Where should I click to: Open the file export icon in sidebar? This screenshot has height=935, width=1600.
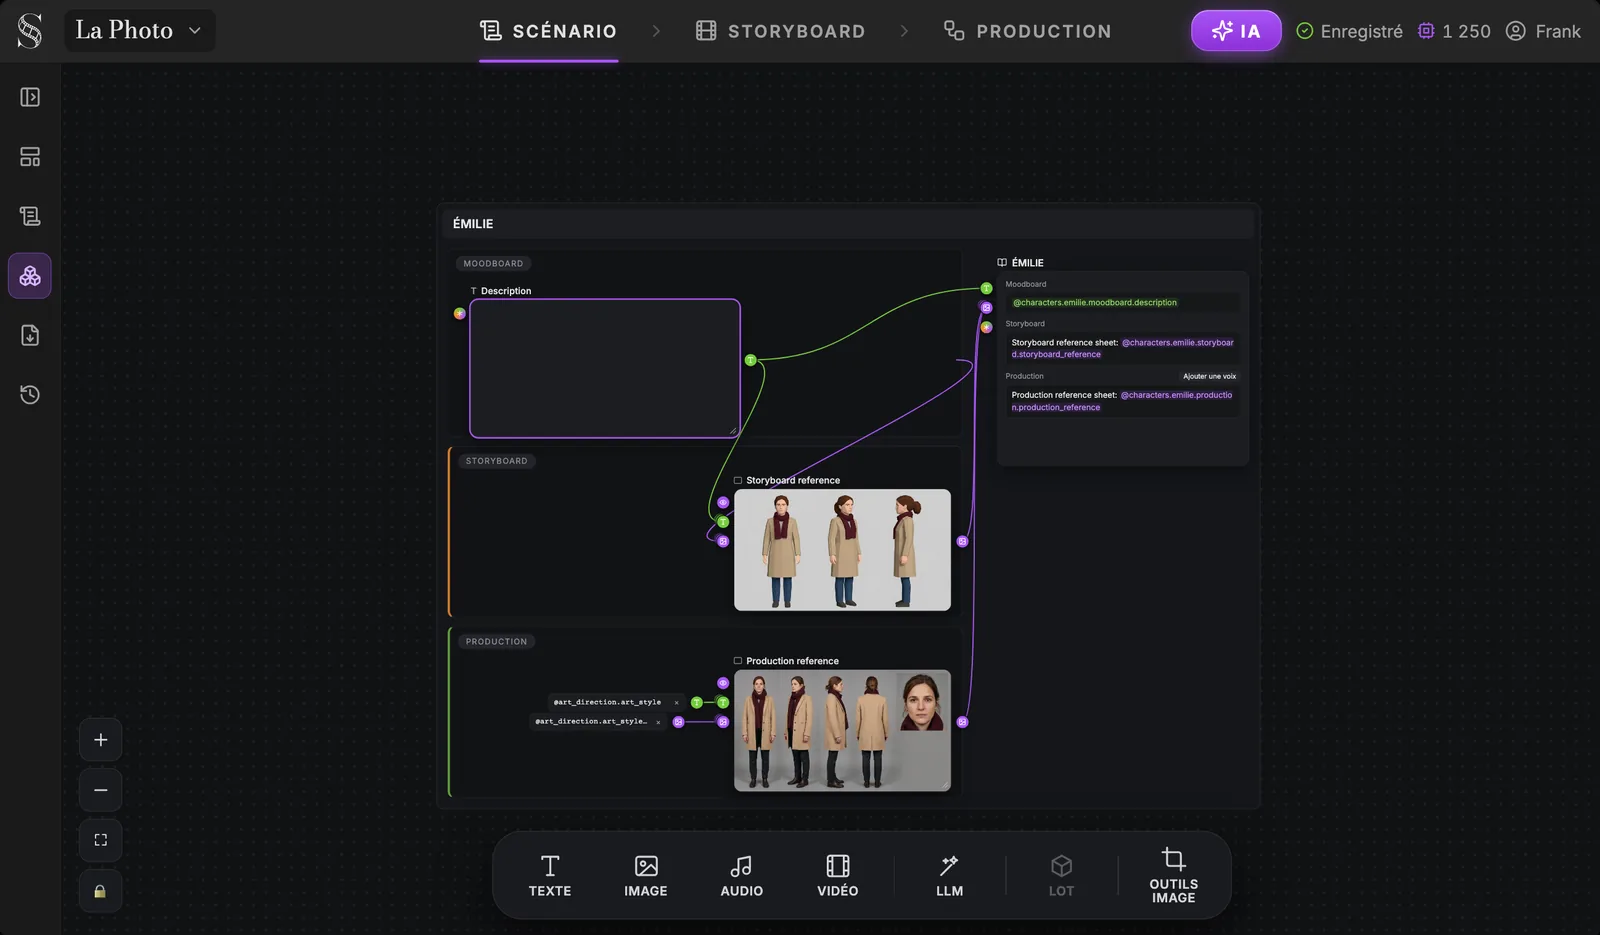[30, 335]
